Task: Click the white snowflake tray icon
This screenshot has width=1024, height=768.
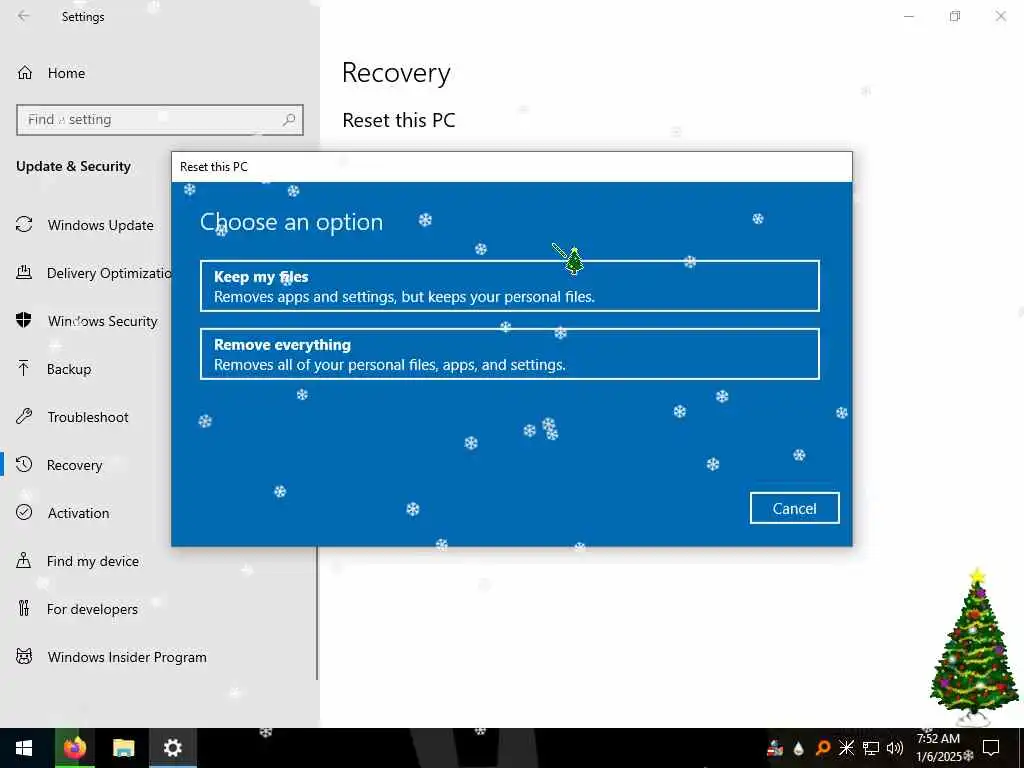Action: (x=846, y=748)
